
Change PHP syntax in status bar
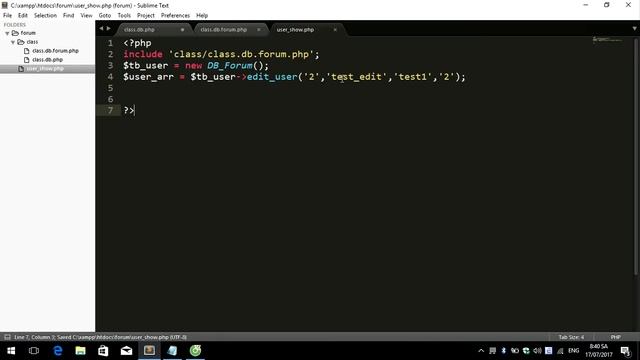pos(616,337)
